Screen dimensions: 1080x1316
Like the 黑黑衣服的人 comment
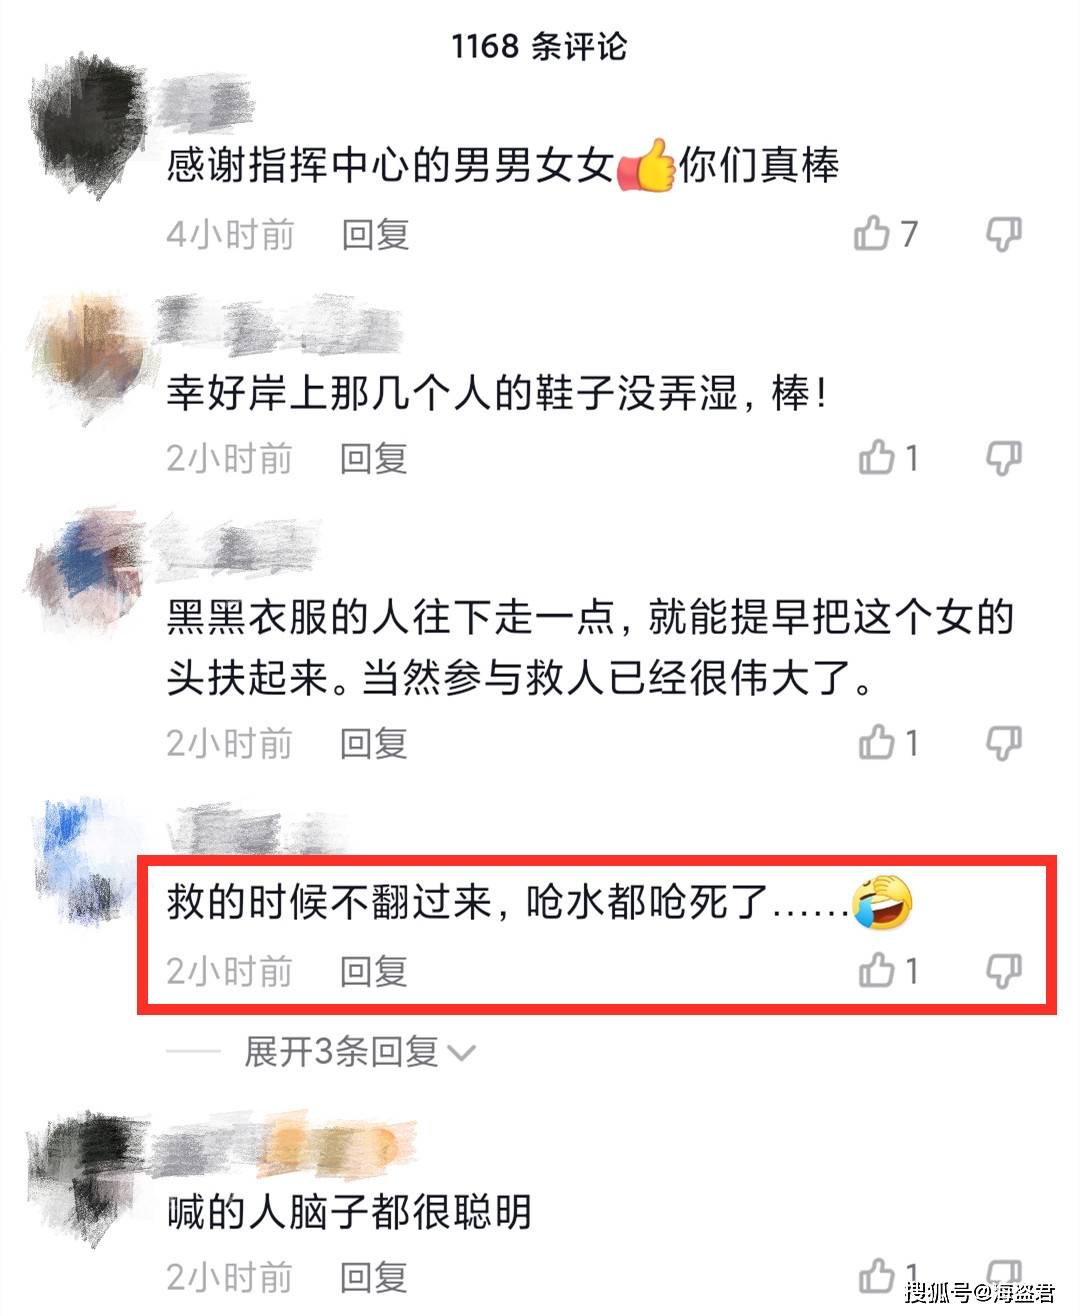point(876,743)
